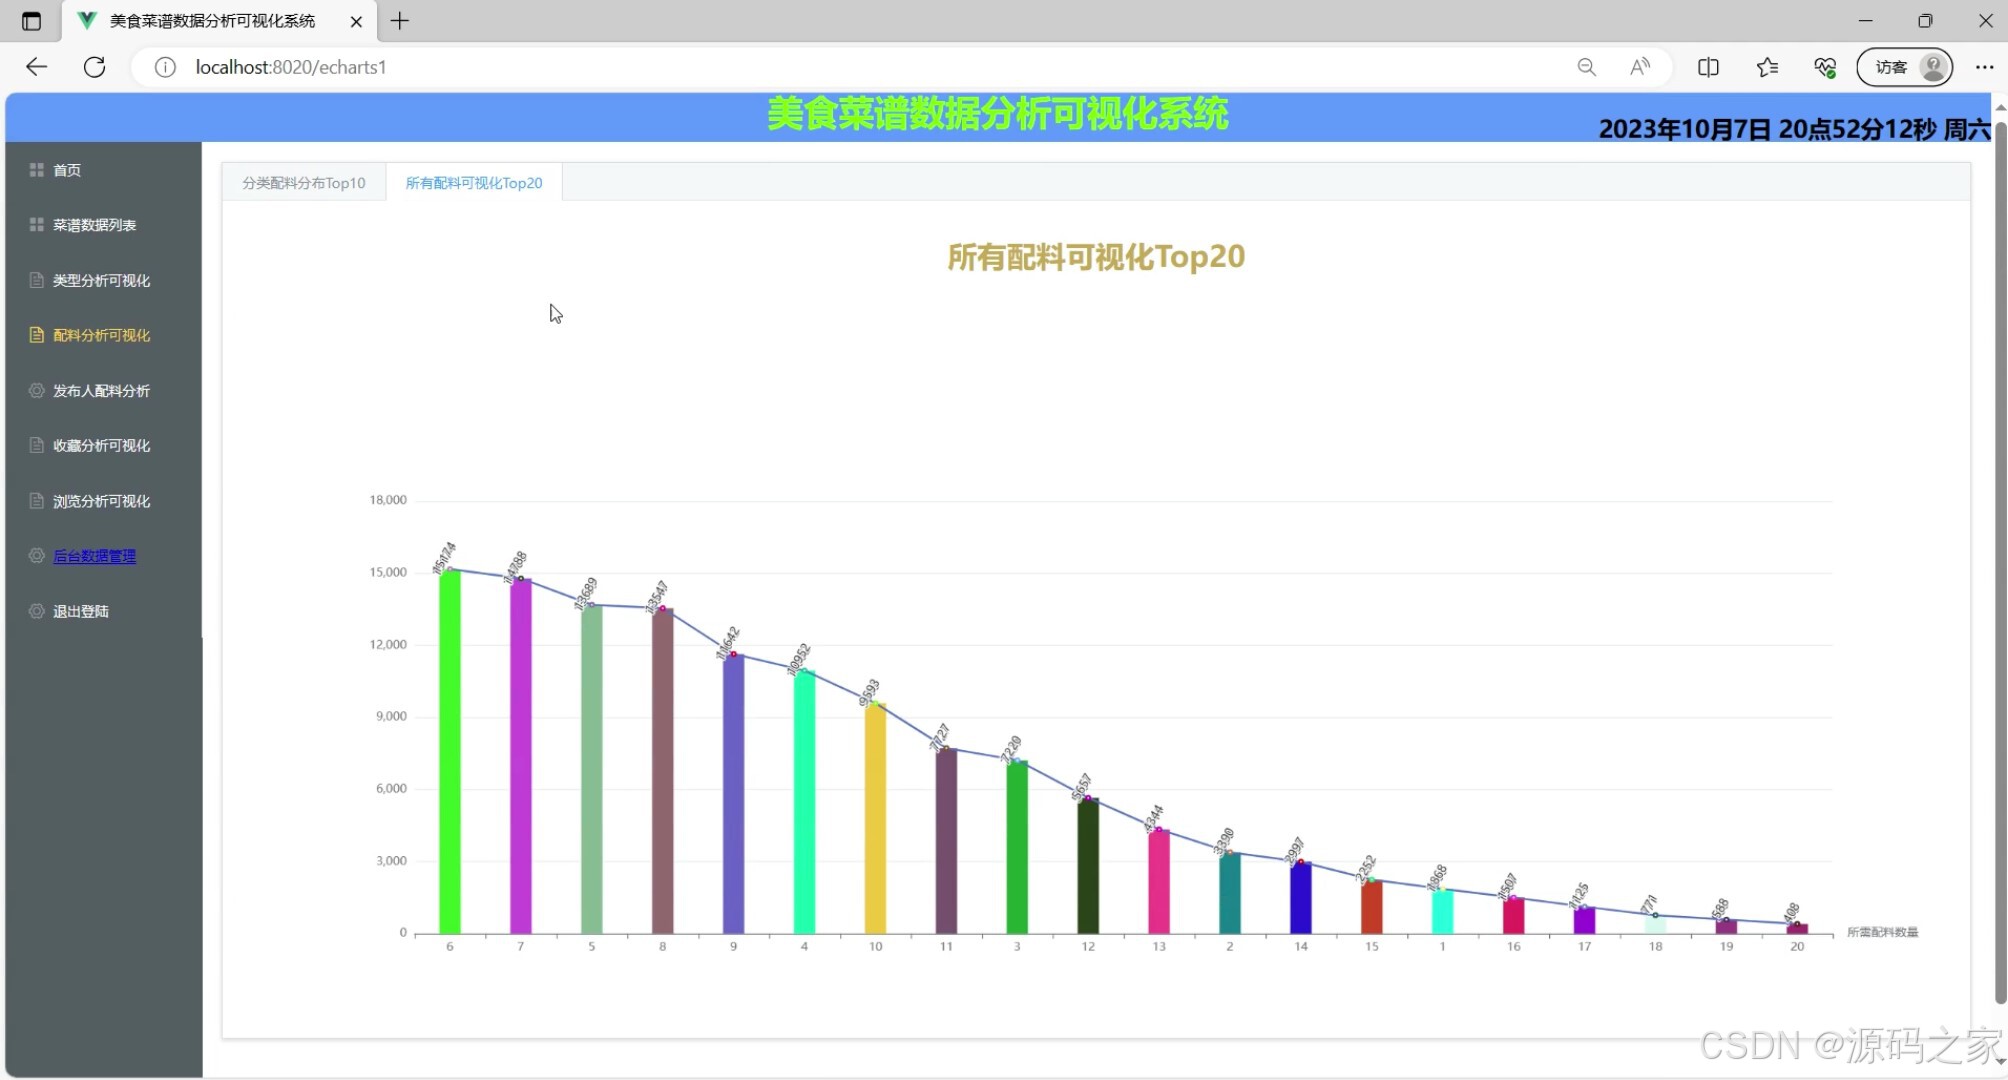Click the bright green bar labeled 6
Image resolution: width=2008 pixels, height=1080 pixels.
click(450, 750)
